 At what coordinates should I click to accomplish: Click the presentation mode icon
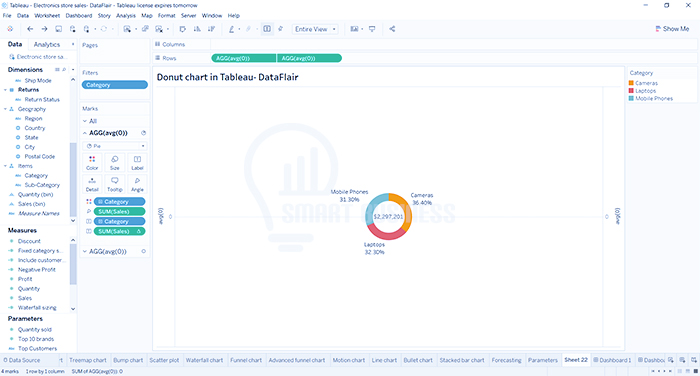coord(372,29)
